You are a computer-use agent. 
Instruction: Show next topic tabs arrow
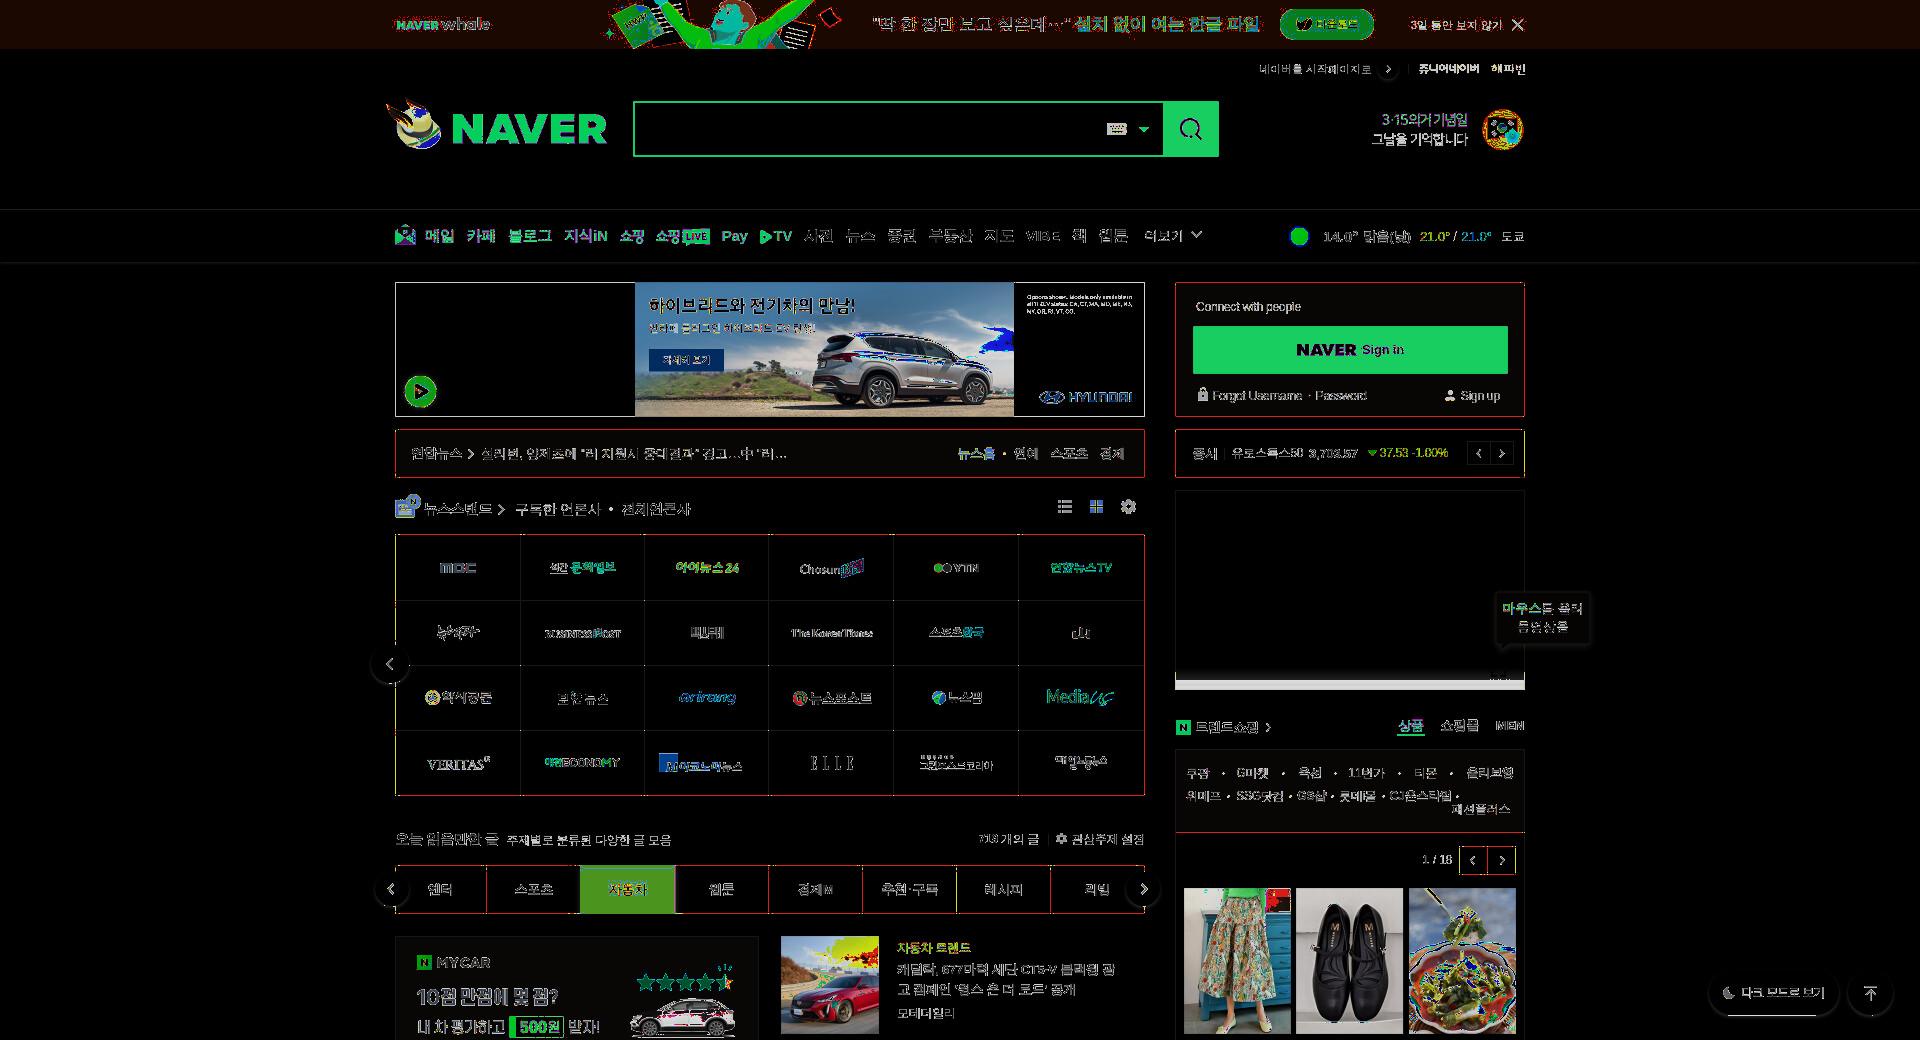click(1143, 889)
